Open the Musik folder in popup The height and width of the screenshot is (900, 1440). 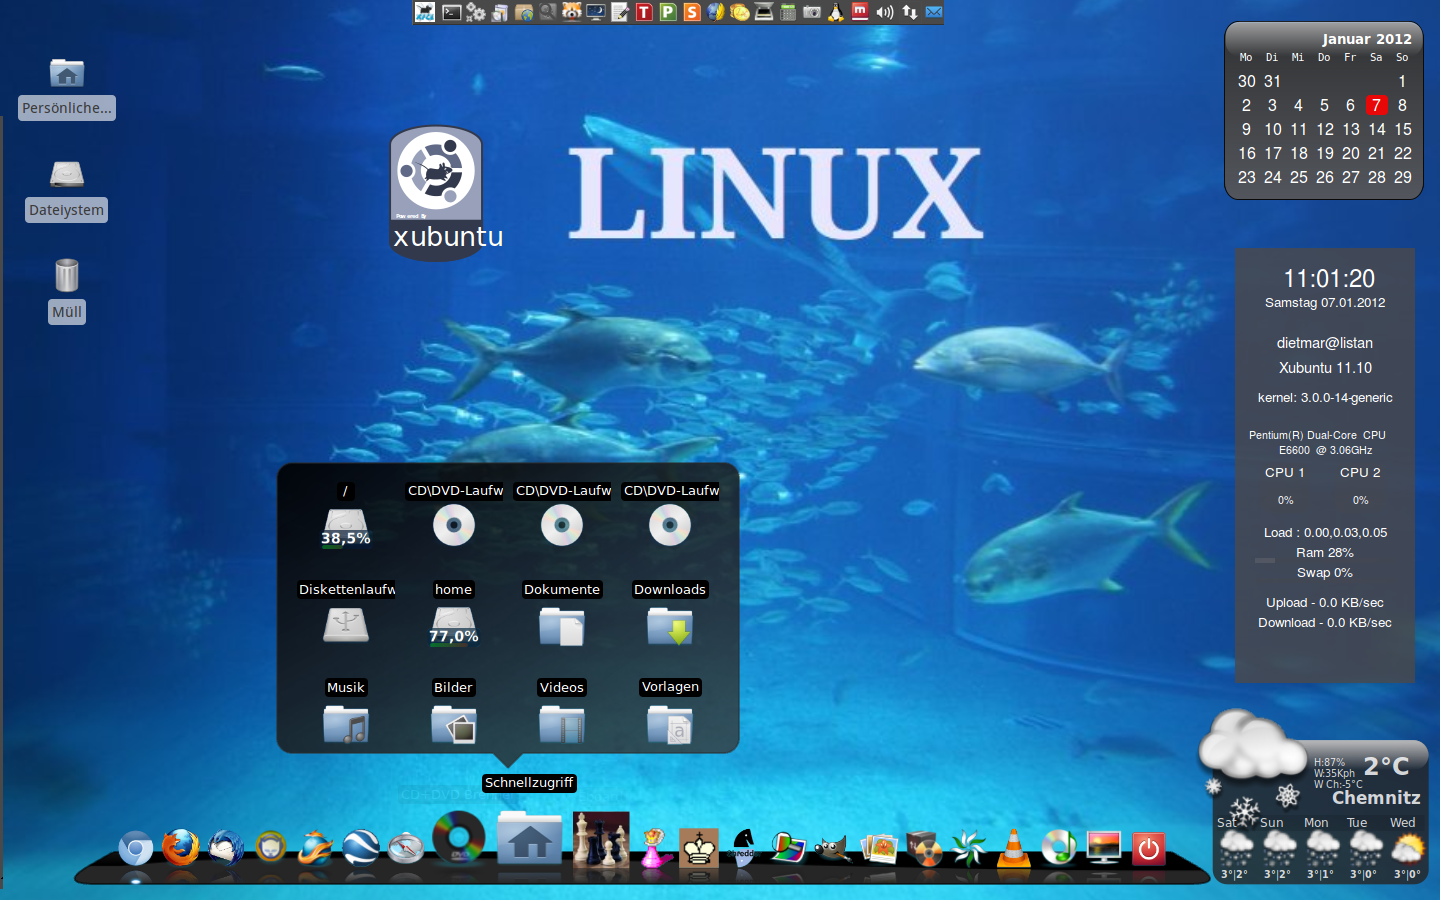pos(346,724)
